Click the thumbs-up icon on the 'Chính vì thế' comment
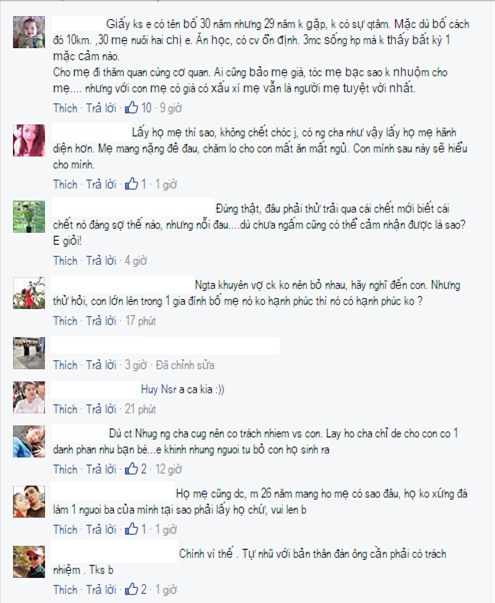 (131, 589)
